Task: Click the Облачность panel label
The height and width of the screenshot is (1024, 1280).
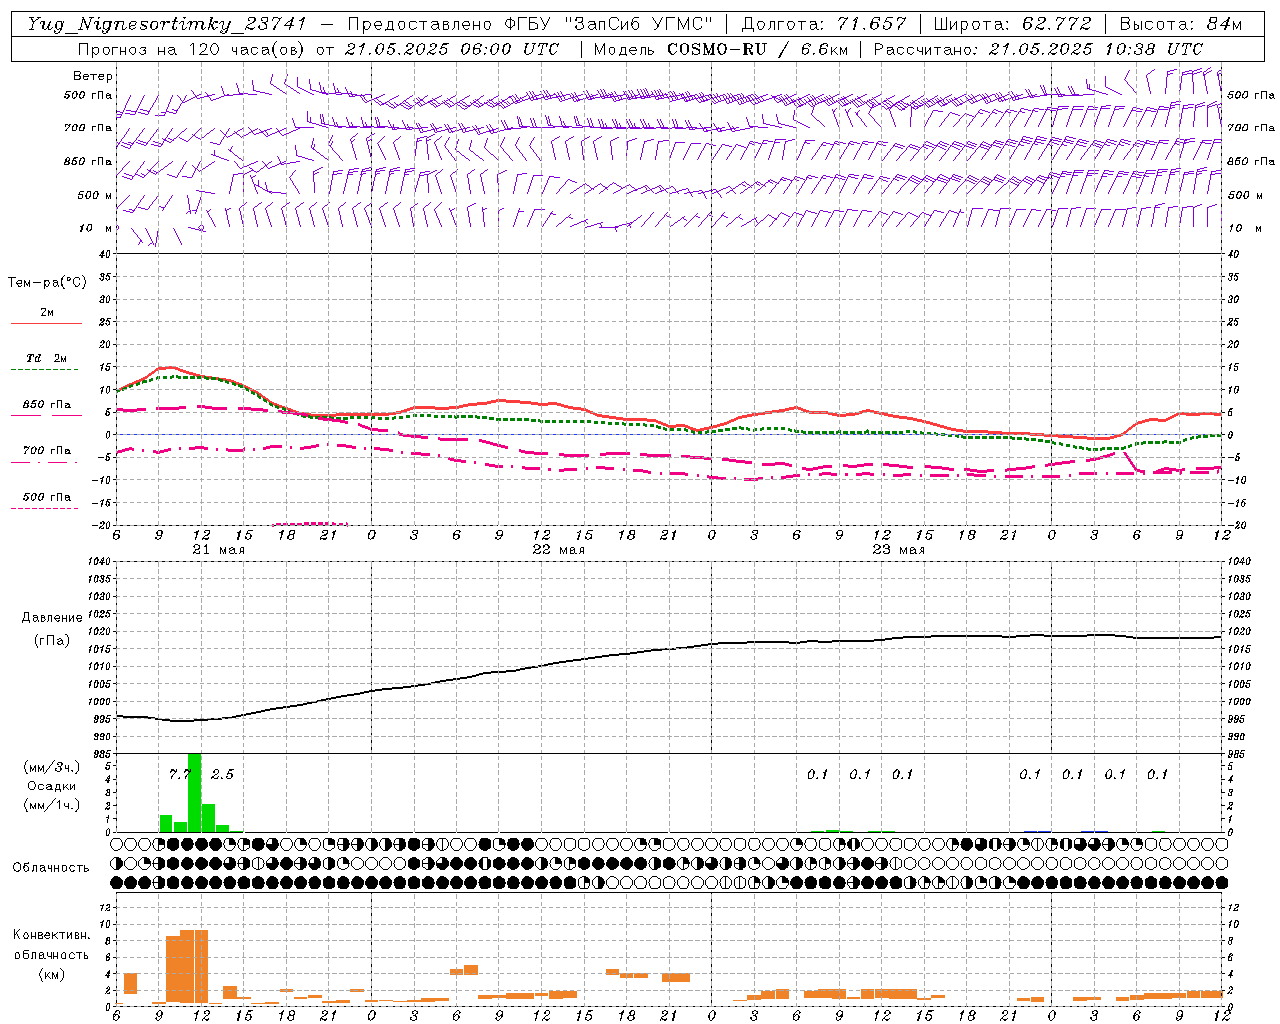Action: [x=51, y=868]
